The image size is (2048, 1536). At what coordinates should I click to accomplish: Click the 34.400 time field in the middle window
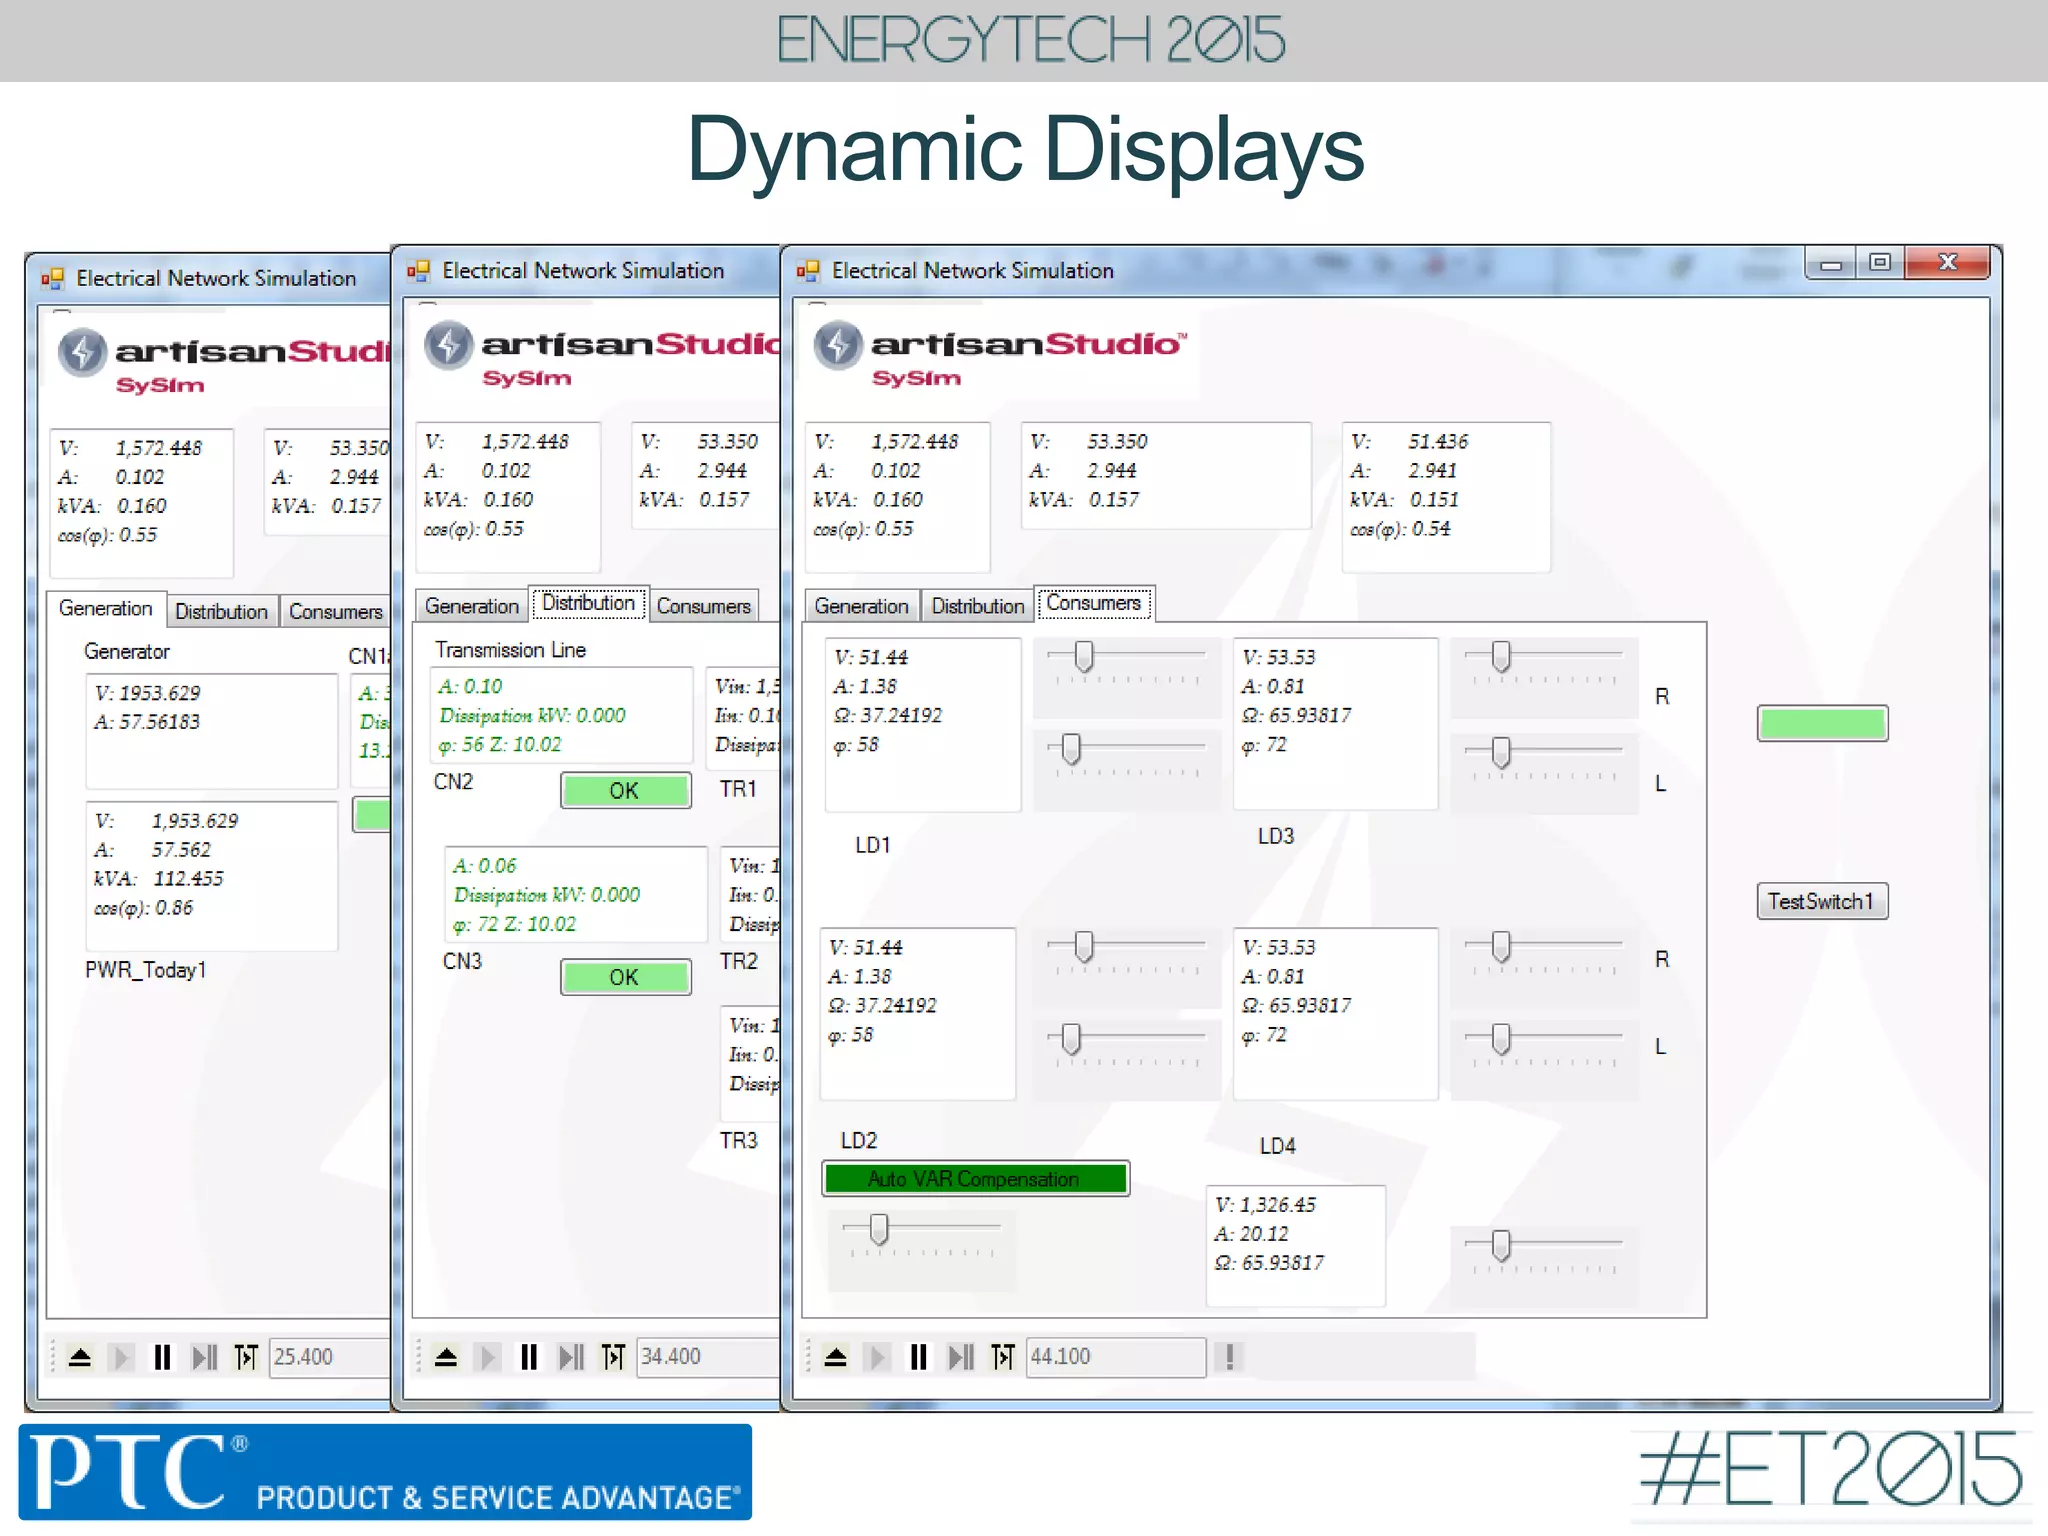pyautogui.click(x=708, y=1357)
